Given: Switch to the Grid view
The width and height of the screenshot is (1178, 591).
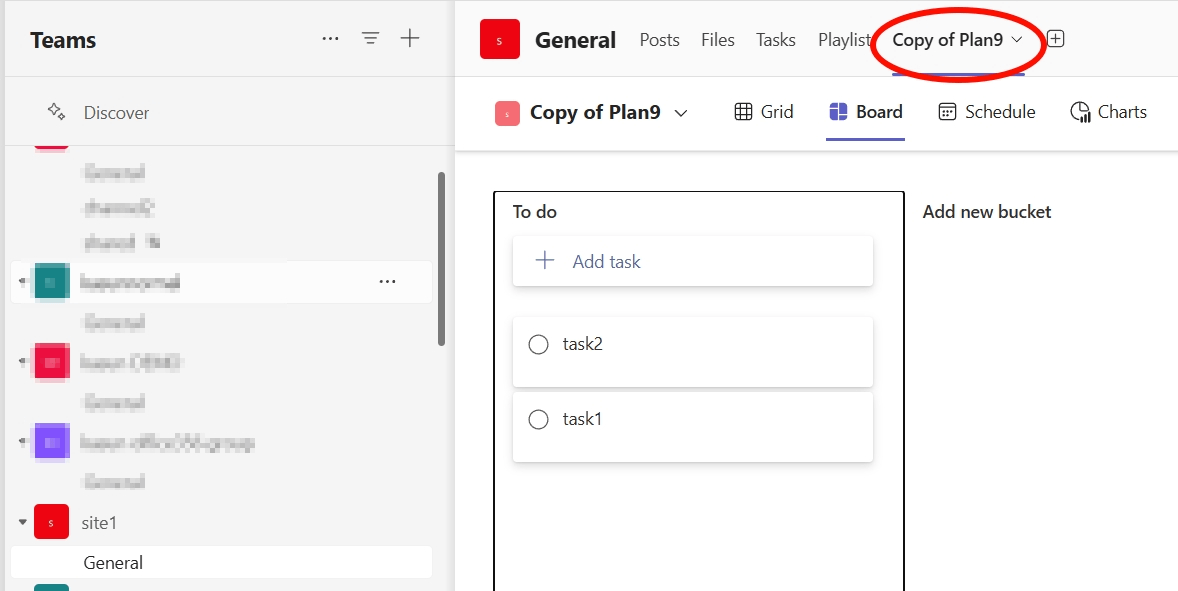Looking at the screenshot, I should 764,112.
